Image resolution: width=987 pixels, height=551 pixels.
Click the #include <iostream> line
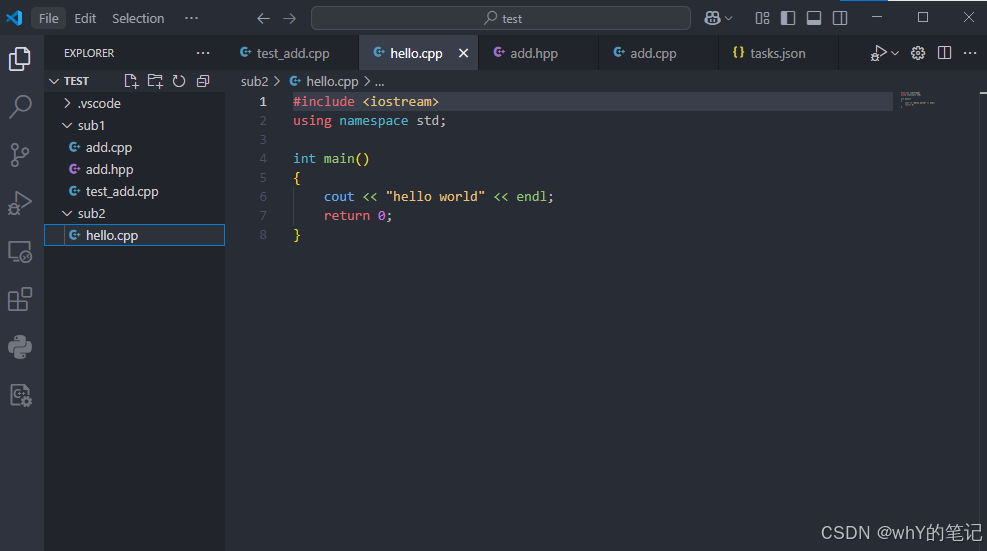click(366, 102)
